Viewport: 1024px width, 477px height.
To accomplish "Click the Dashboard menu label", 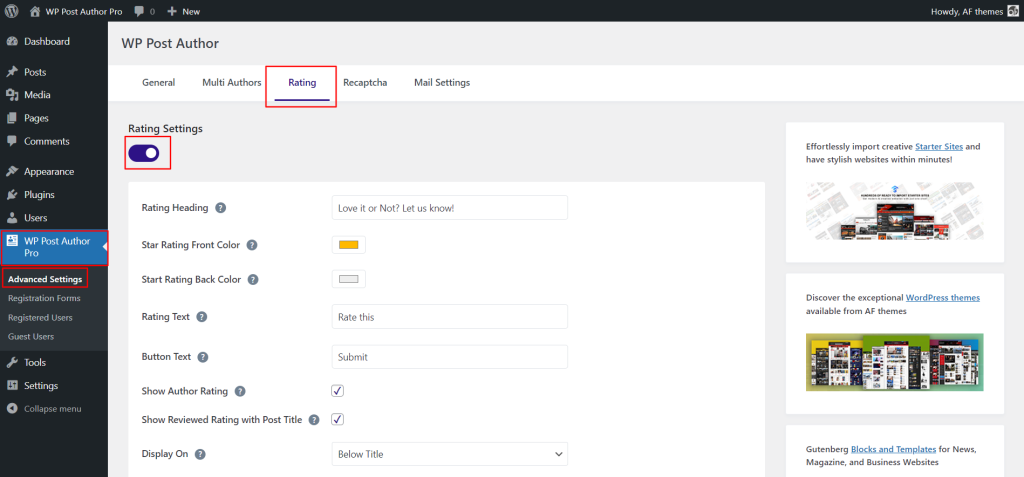I will 47,41.
